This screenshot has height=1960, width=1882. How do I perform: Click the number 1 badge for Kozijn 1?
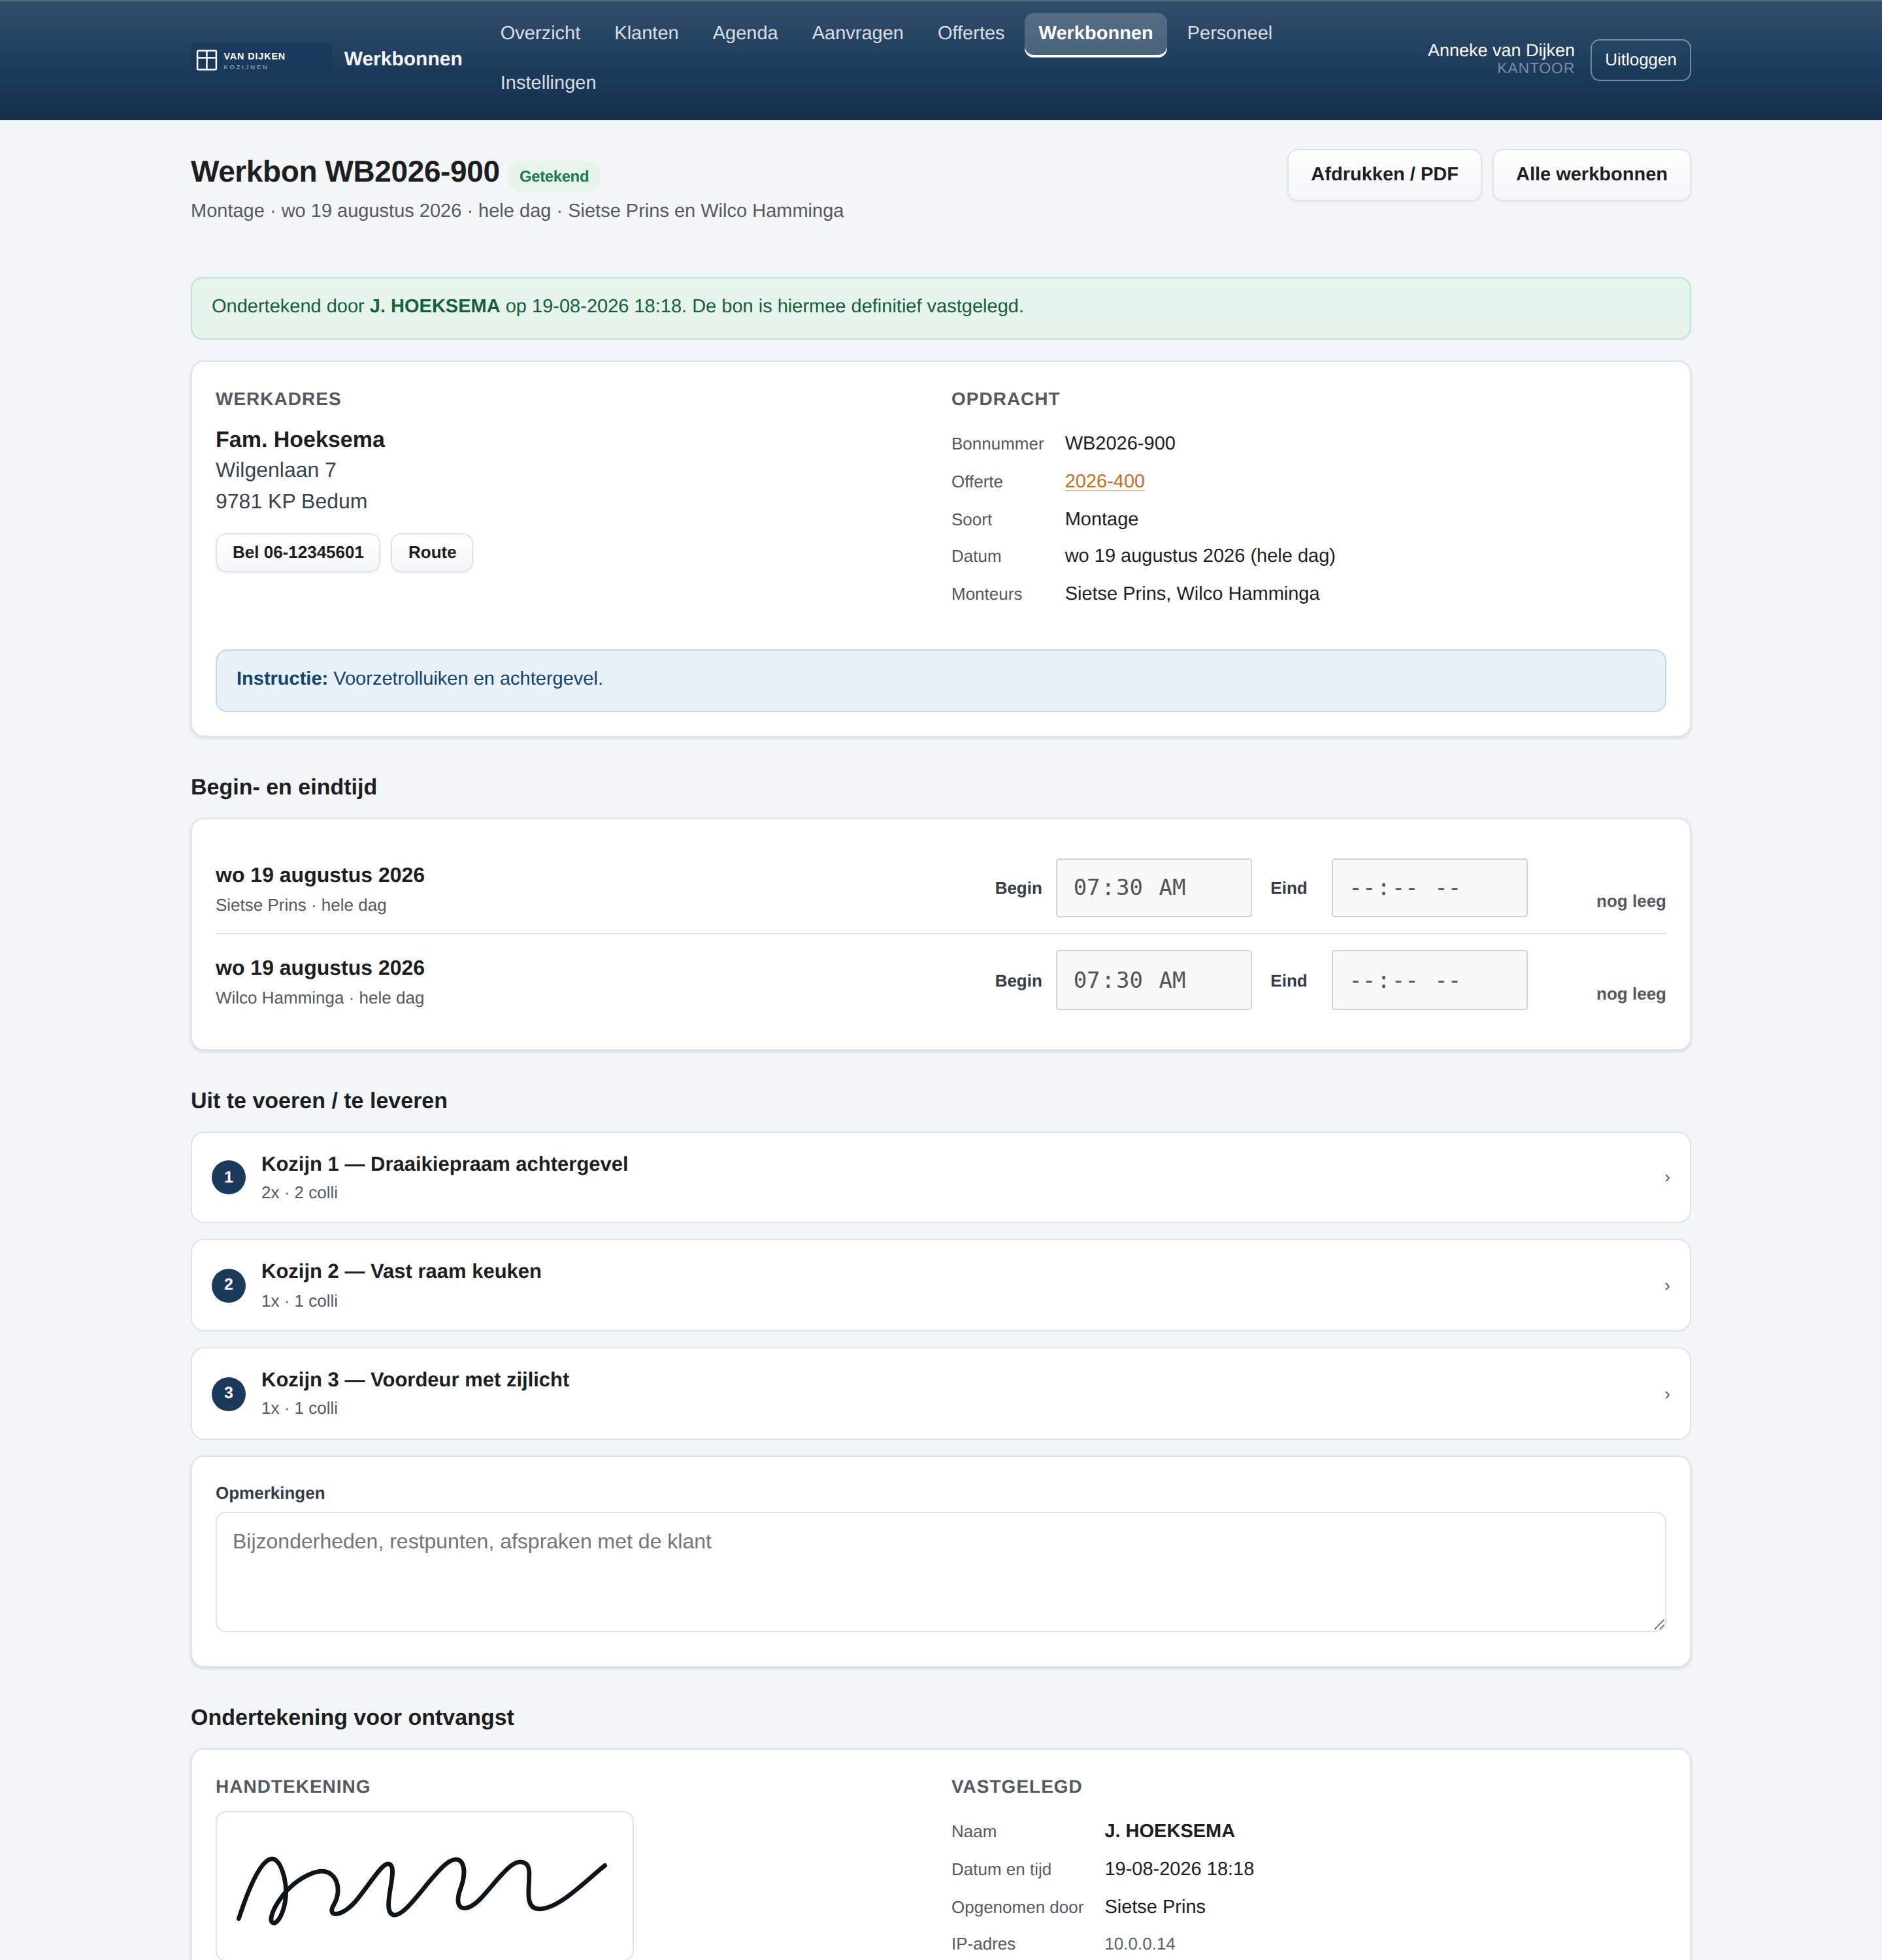click(x=228, y=1177)
